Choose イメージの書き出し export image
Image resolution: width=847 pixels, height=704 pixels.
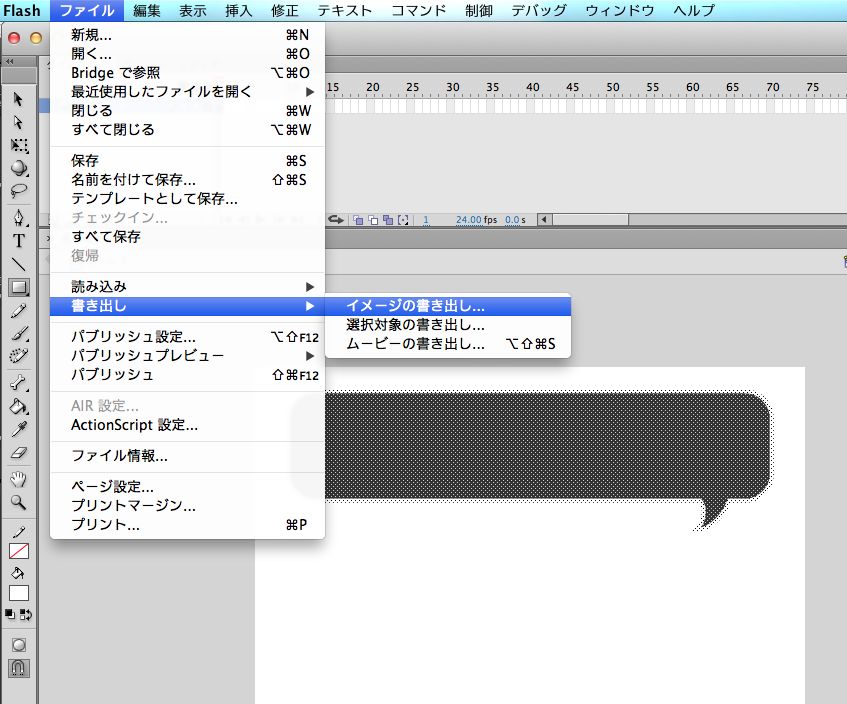(448, 306)
